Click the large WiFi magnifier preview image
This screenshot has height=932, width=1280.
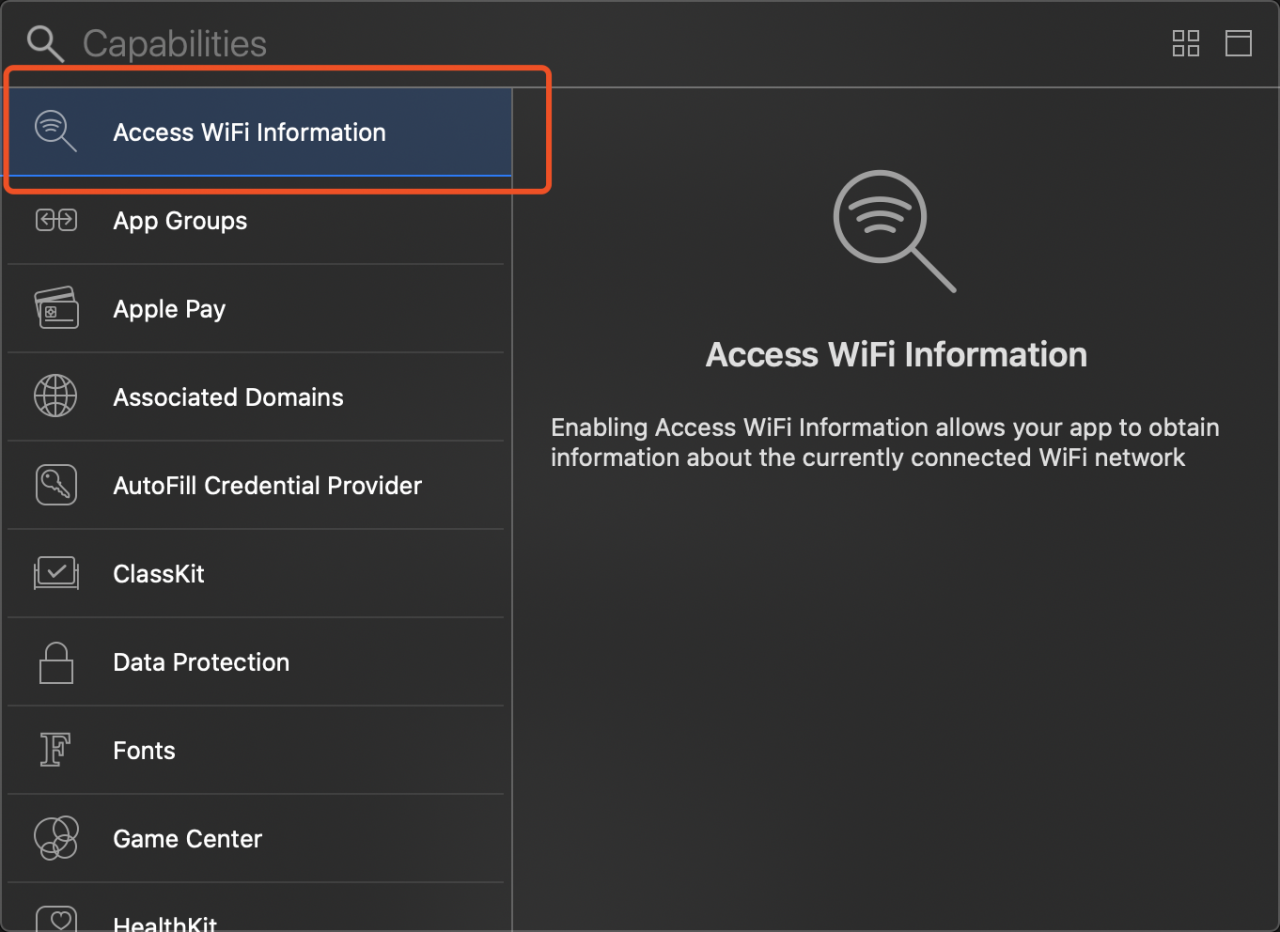point(895,232)
